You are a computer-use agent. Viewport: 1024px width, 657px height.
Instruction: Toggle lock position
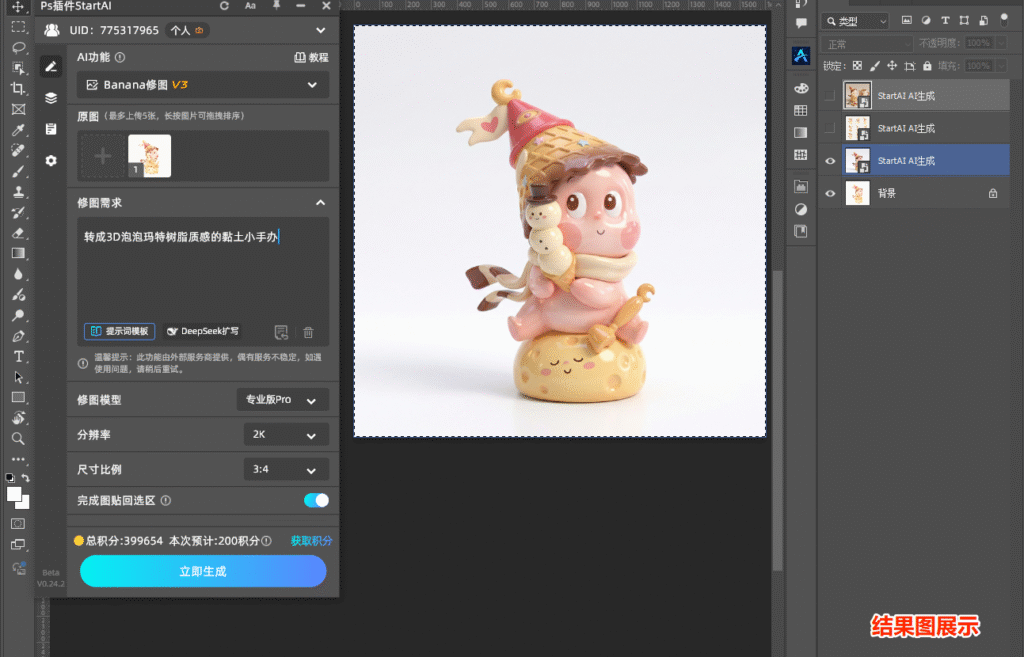891,66
